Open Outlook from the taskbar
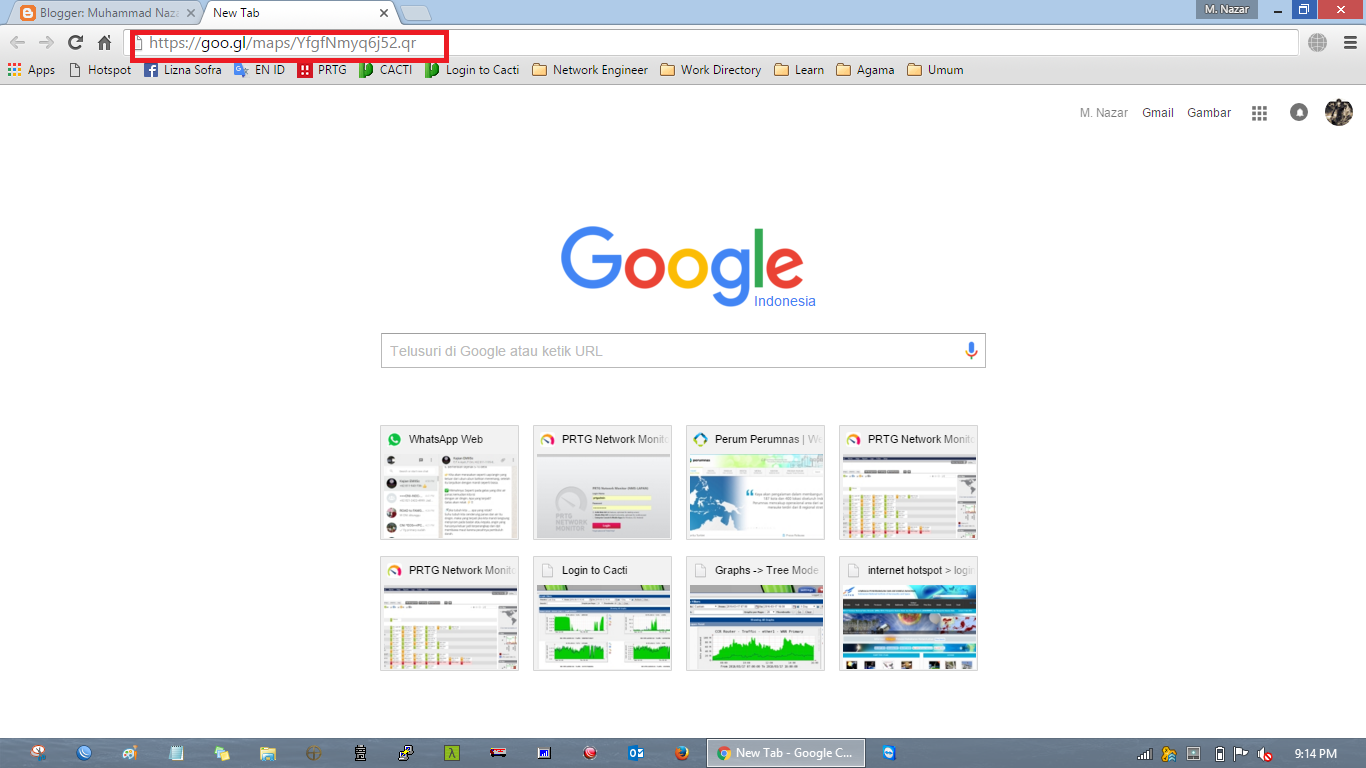1366x768 pixels. 635,753
